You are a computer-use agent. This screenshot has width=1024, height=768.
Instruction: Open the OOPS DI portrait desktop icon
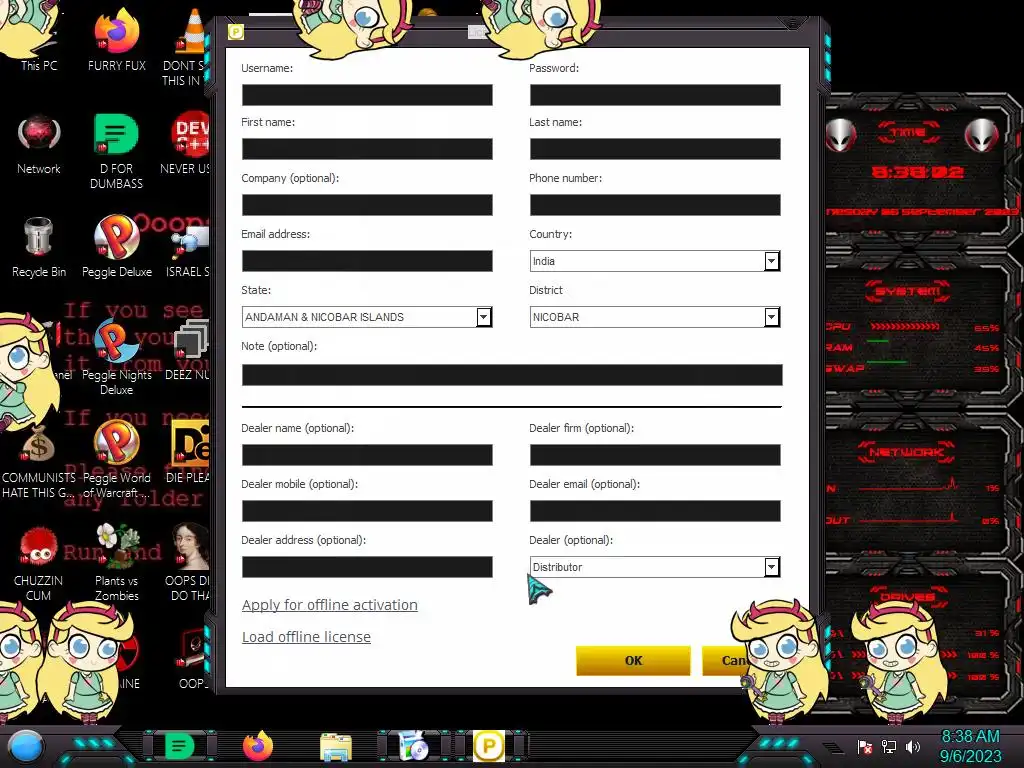pyautogui.click(x=188, y=563)
